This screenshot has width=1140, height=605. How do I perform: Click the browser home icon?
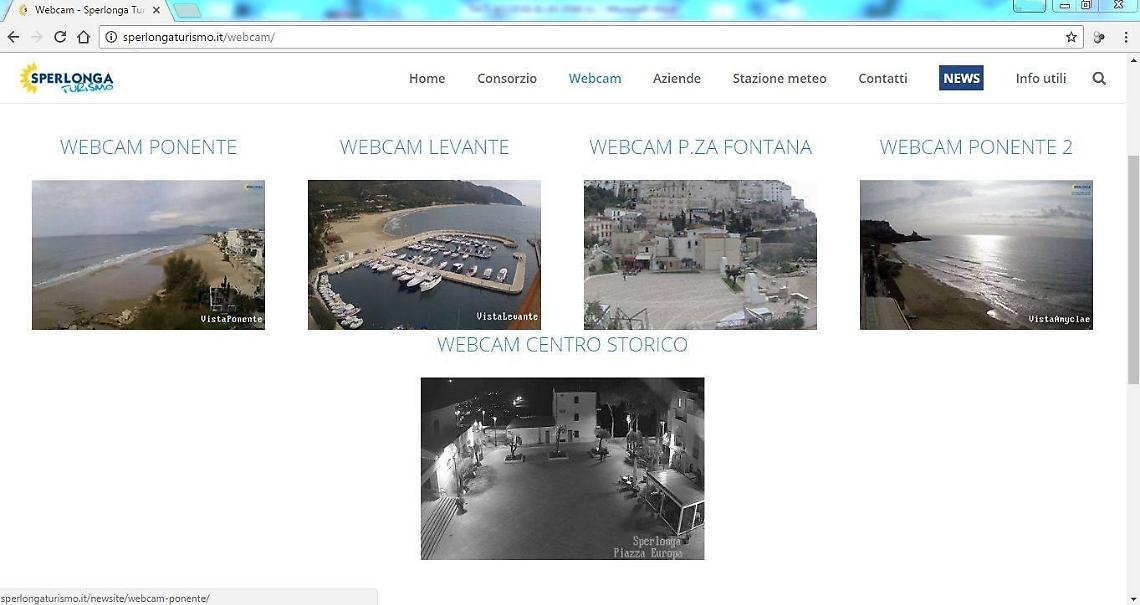click(84, 36)
